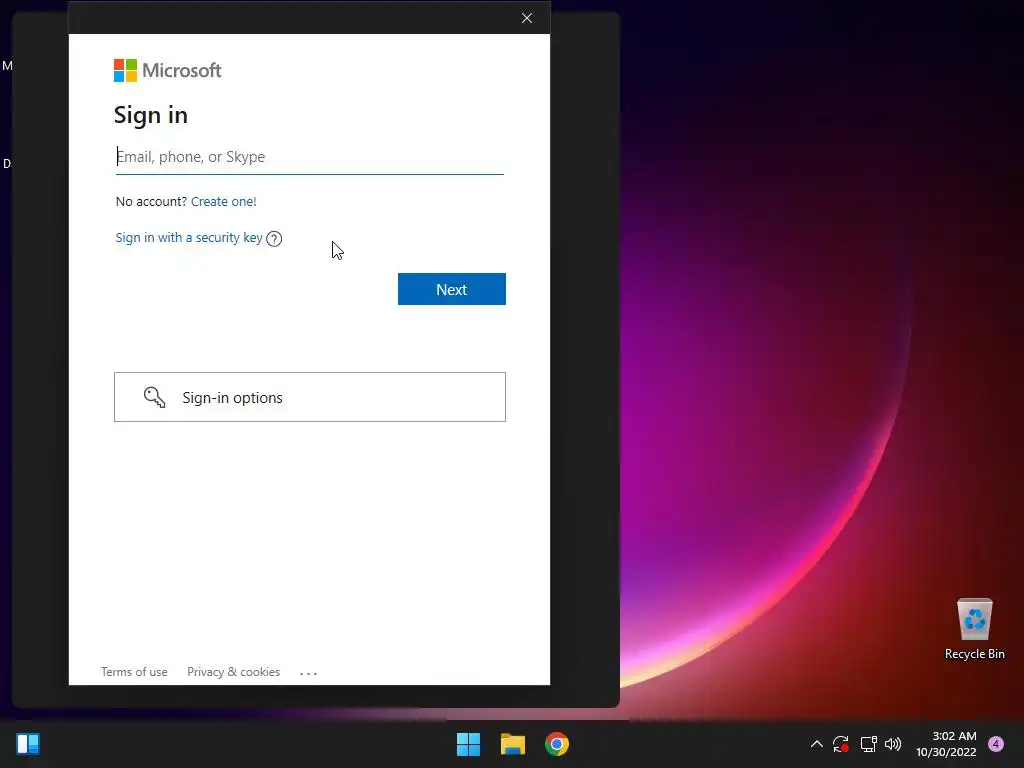Choose Sign in with a security key
Viewport: 1024px width, 768px height.
189,238
